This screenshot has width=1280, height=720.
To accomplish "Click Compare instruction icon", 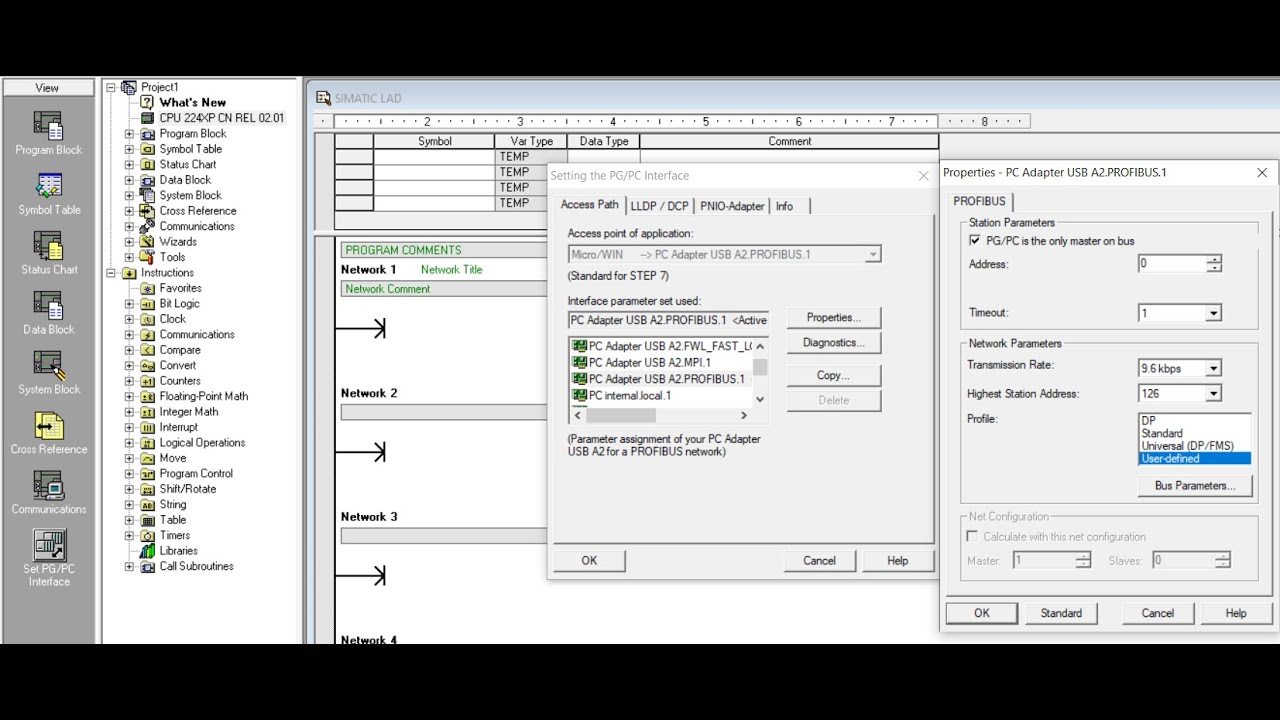I will click(x=147, y=350).
